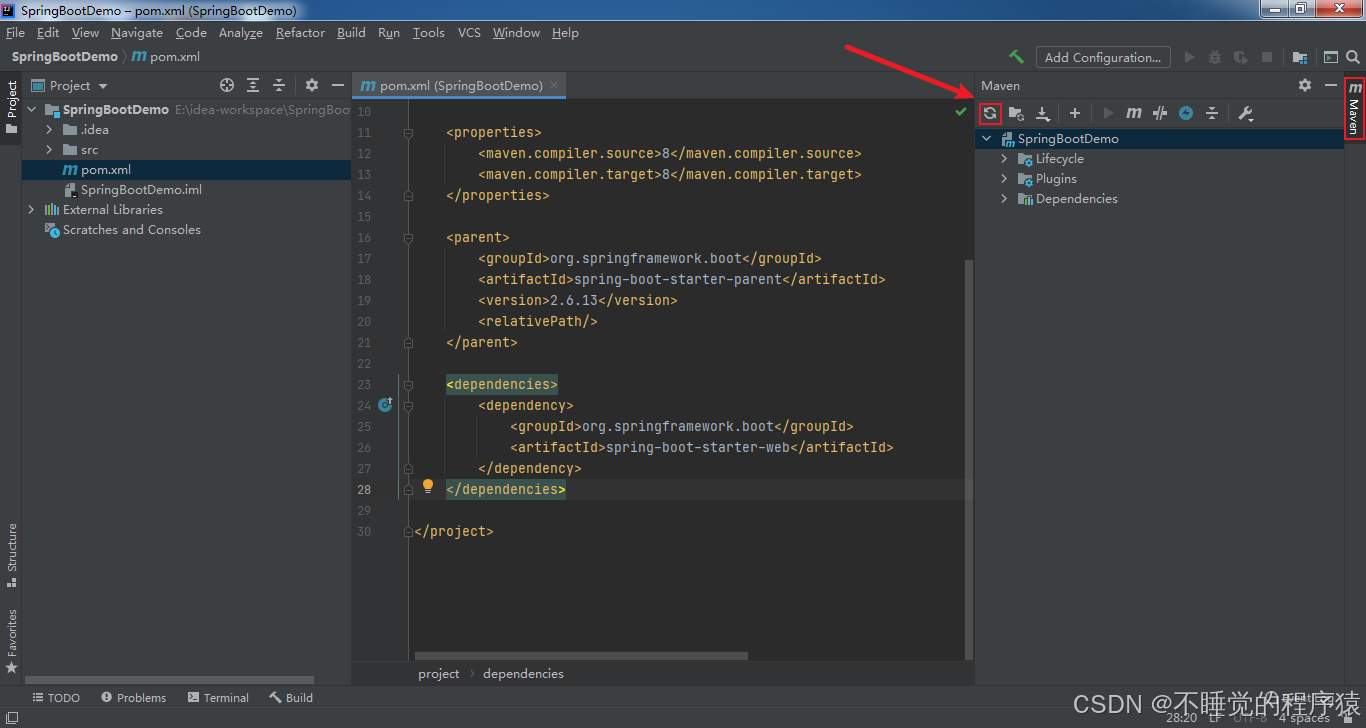
Task: Click Run Anything icon
Action: 1331,57
